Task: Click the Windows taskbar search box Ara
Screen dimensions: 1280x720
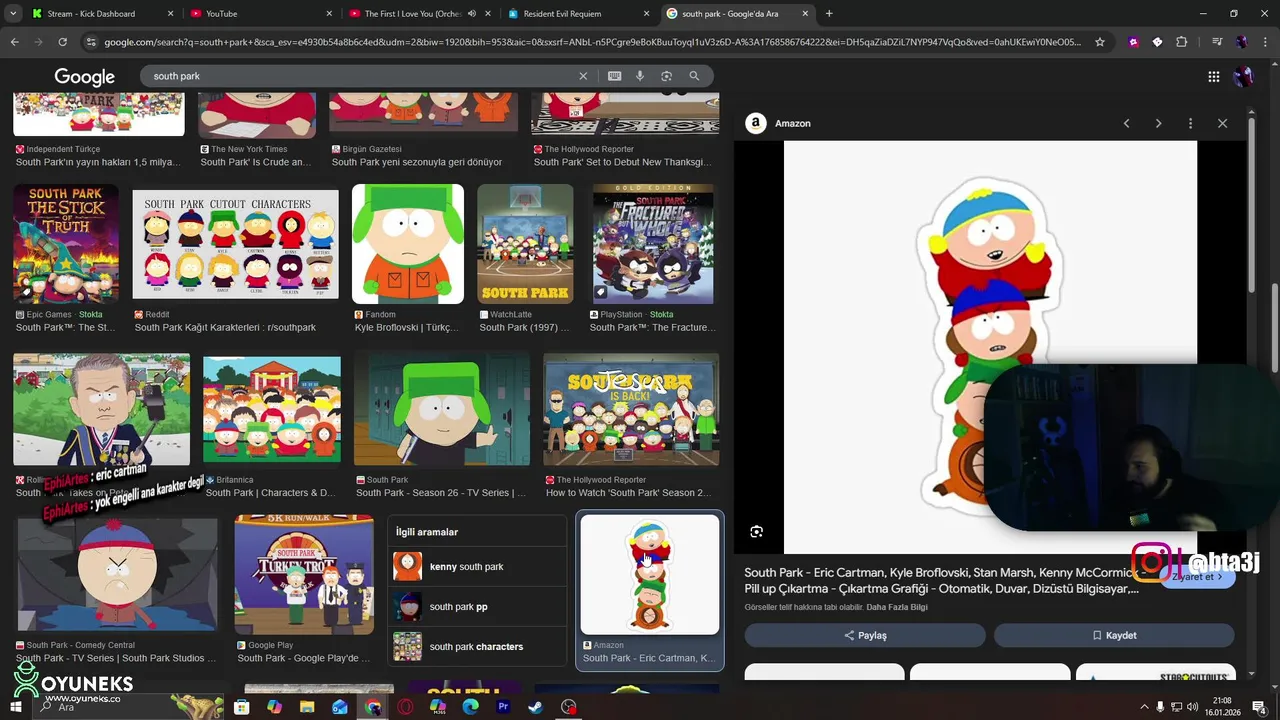Action: [127, 707]
